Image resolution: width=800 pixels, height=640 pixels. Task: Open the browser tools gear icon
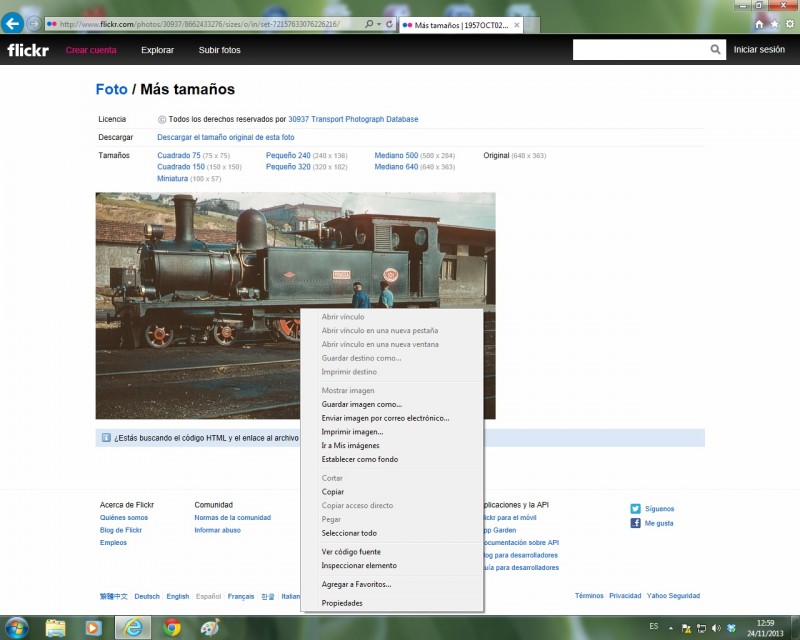click(x=790, y=24)
